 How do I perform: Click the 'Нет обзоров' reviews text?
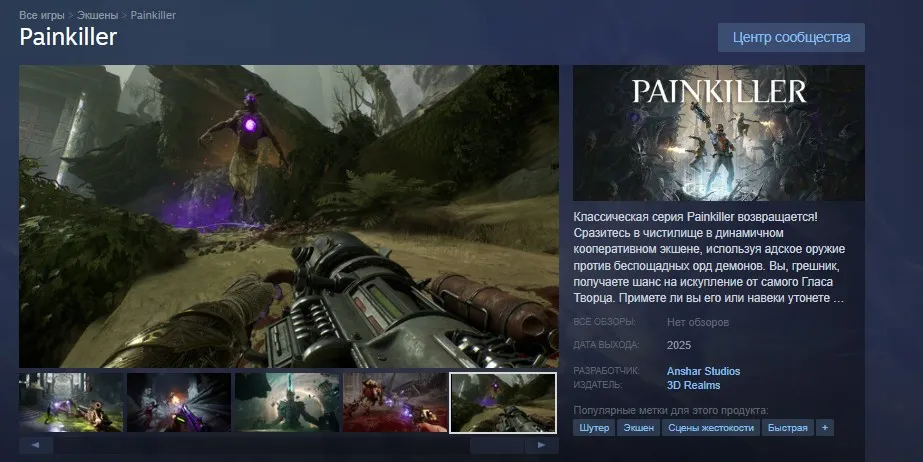click(698, 323)
